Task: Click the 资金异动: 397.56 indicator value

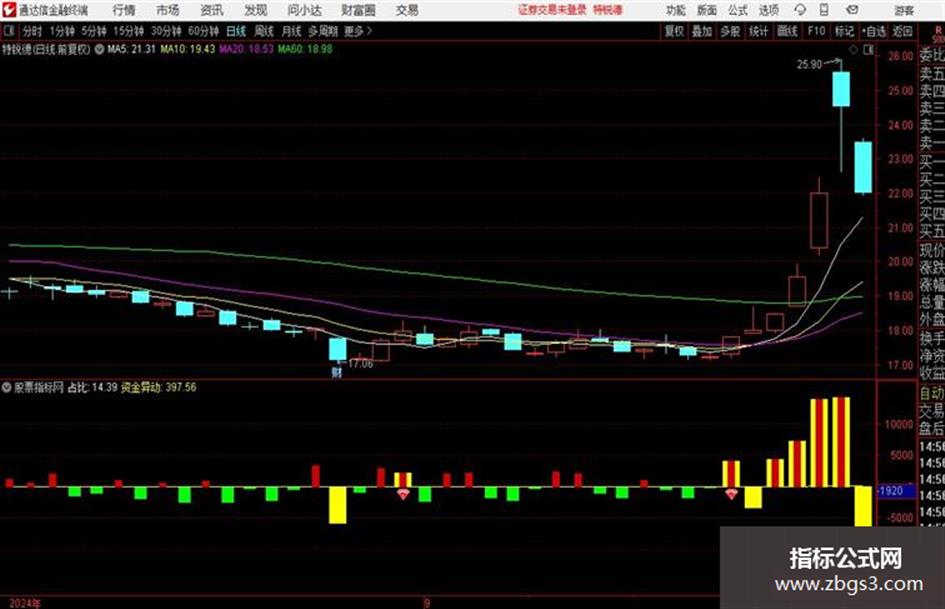Action: (159, 387)
